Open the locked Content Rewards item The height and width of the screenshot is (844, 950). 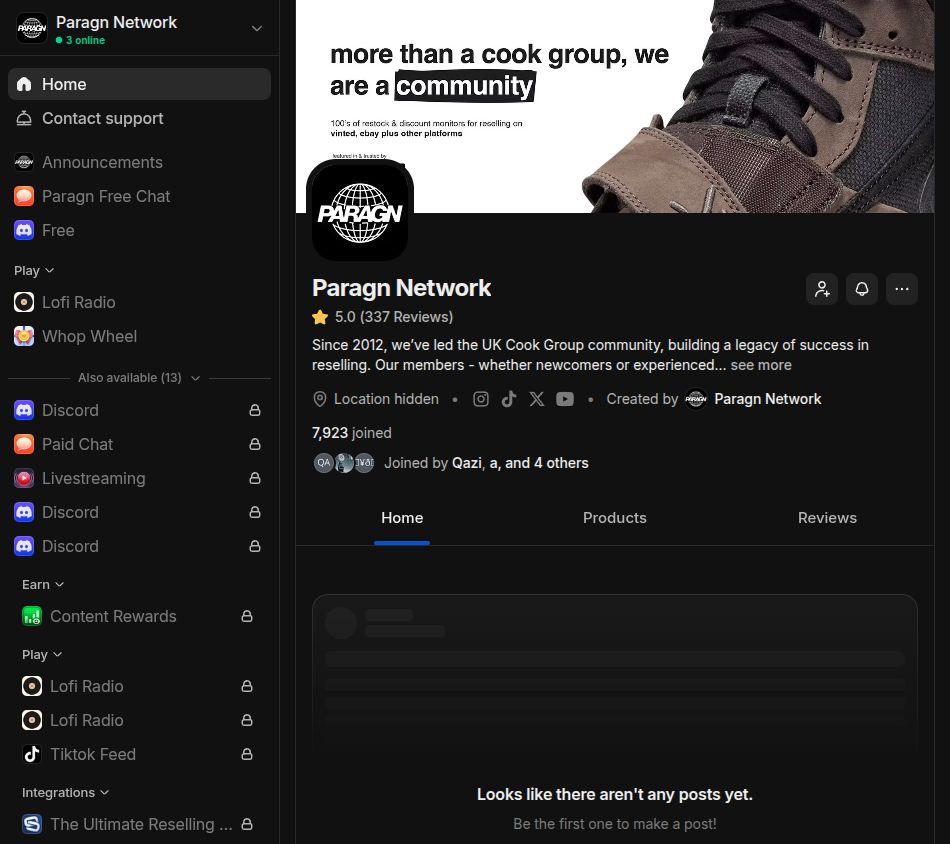coord(139,616)
